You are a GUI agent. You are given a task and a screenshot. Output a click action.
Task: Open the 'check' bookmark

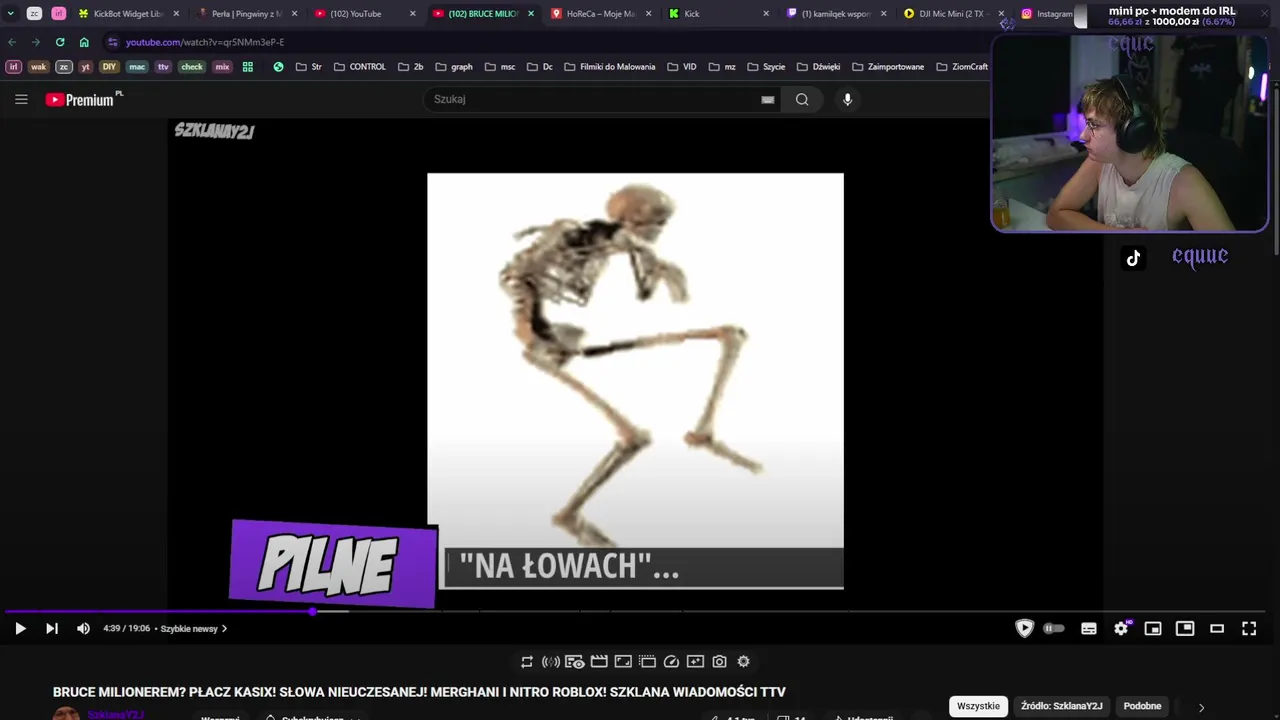192,67
